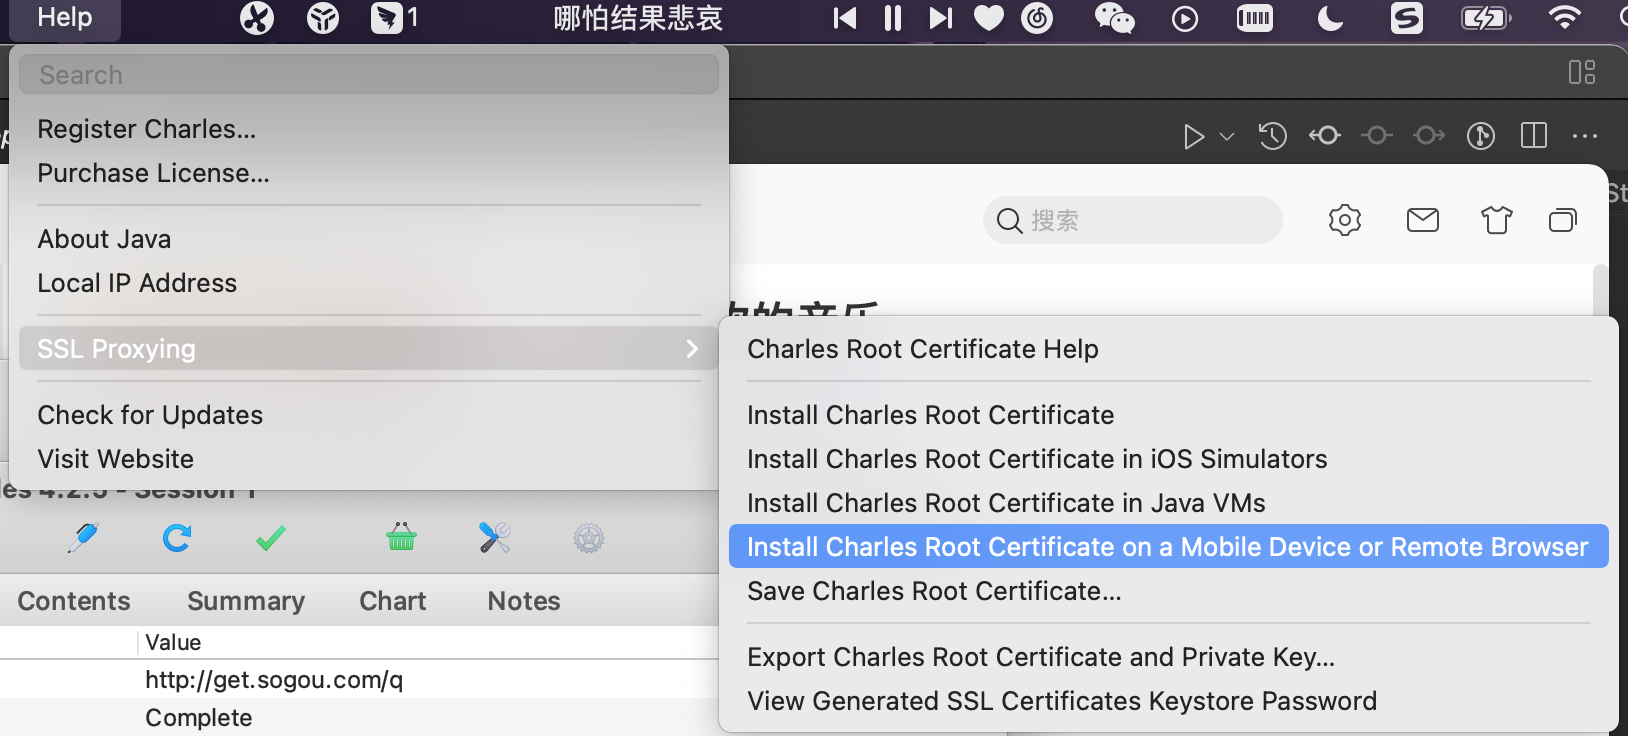Click the segmented bars monitor icon in menu bar
The height and width of the screenshot is (736, 1628).
(1255, 18)
